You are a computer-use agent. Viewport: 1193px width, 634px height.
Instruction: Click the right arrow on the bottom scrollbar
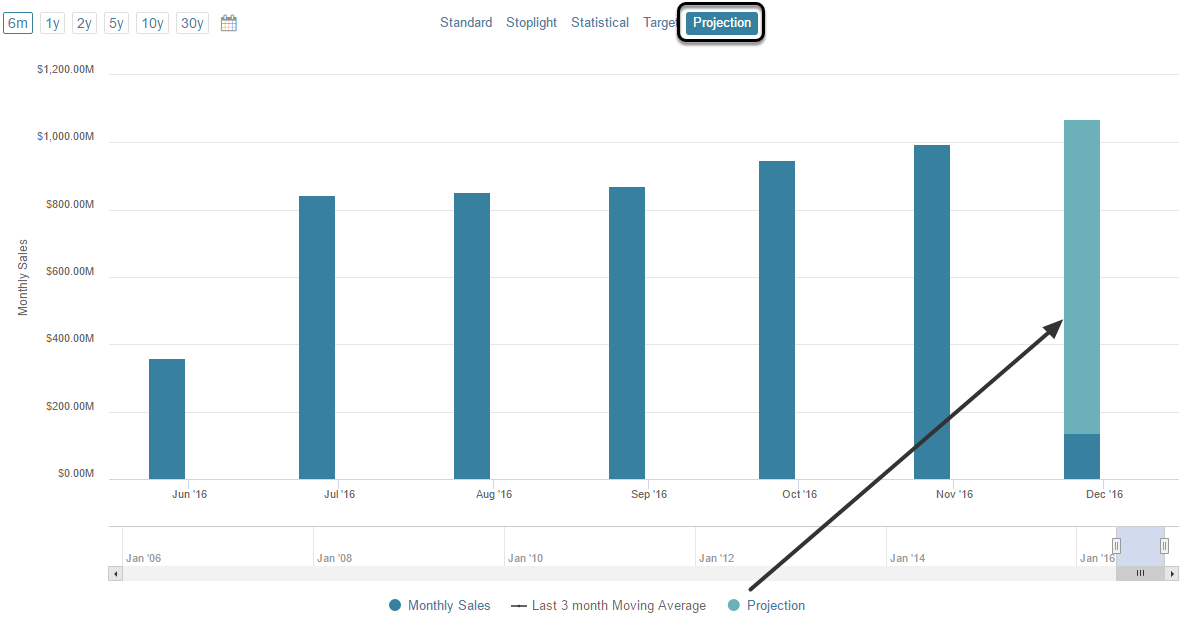coord(1172,573)
